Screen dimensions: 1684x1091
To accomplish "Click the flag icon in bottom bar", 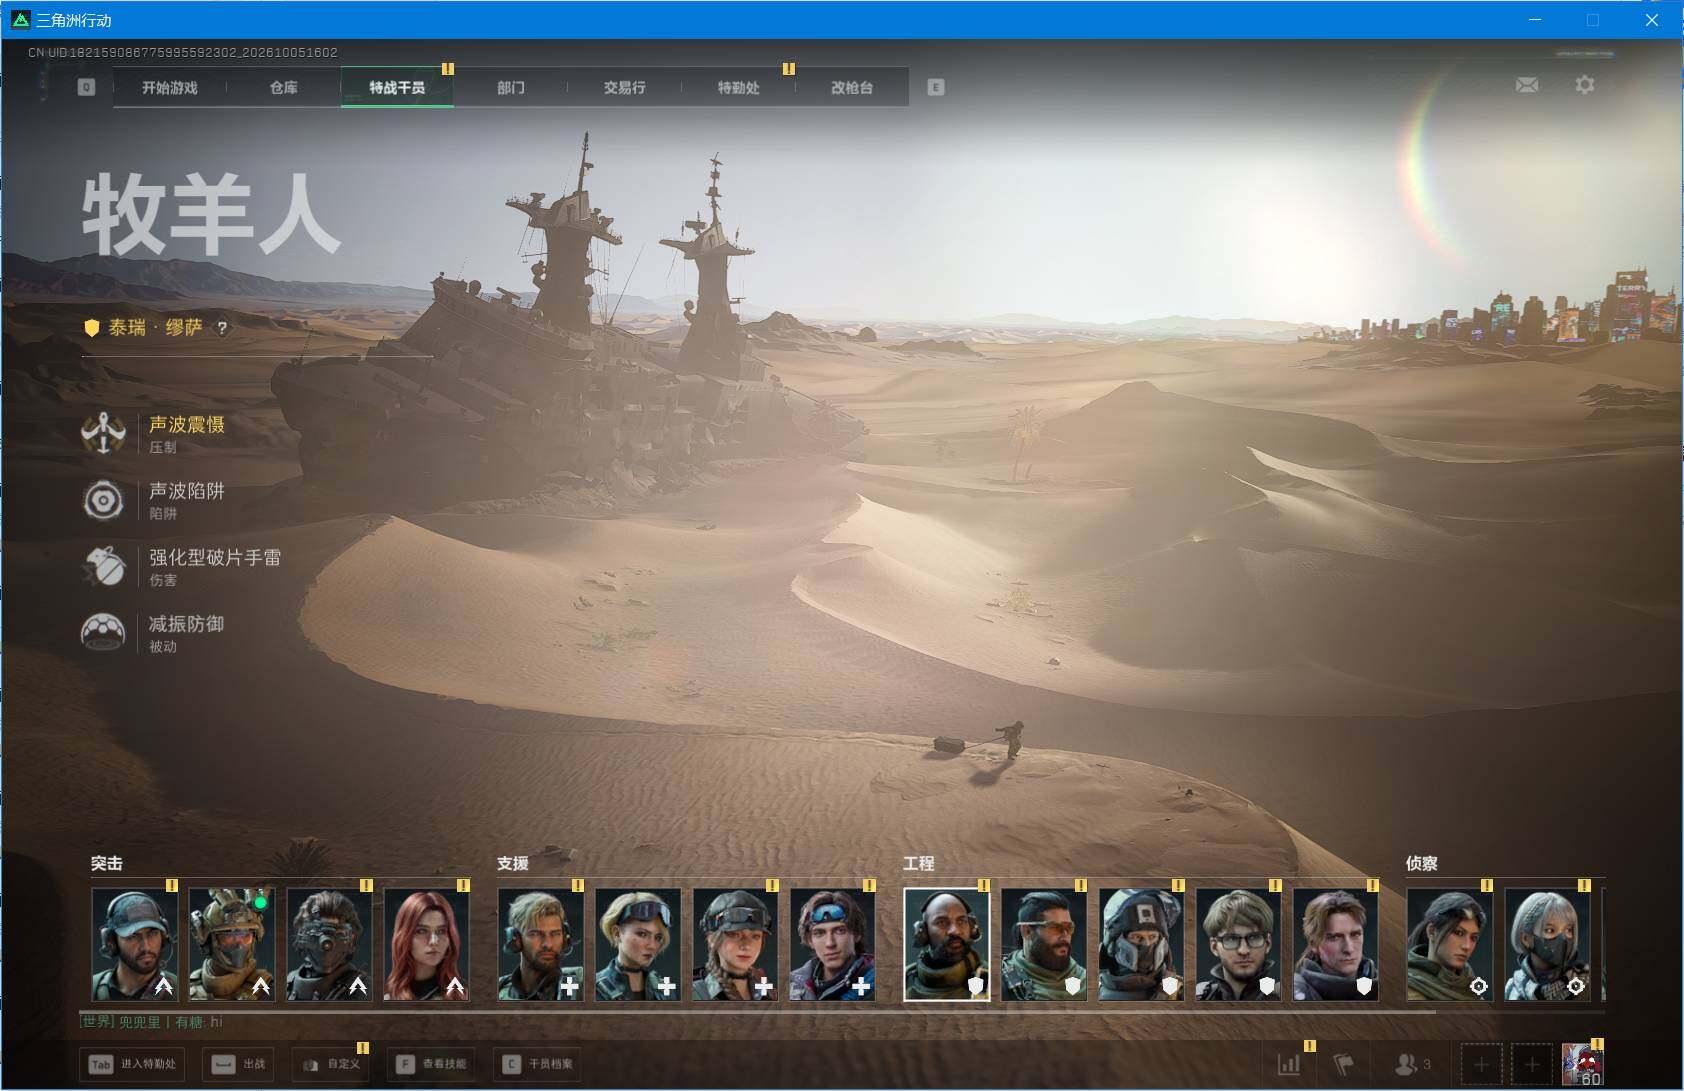I will coord(1344,1064).
